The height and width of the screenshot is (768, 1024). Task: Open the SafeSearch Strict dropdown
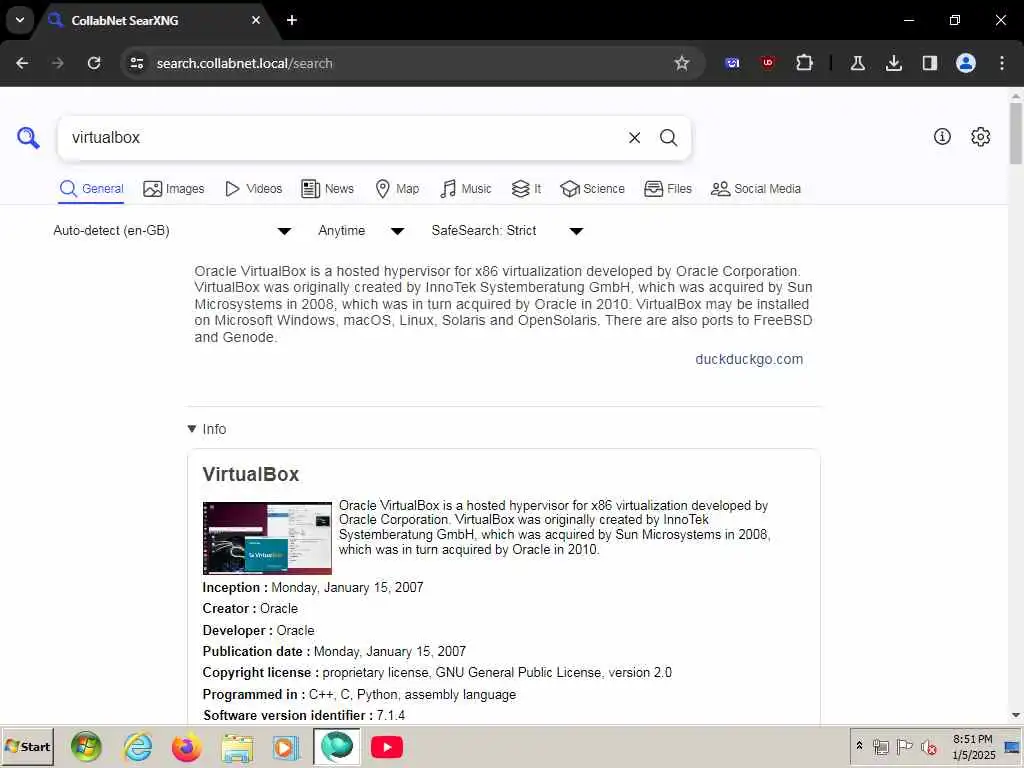(x=507, y=231)
